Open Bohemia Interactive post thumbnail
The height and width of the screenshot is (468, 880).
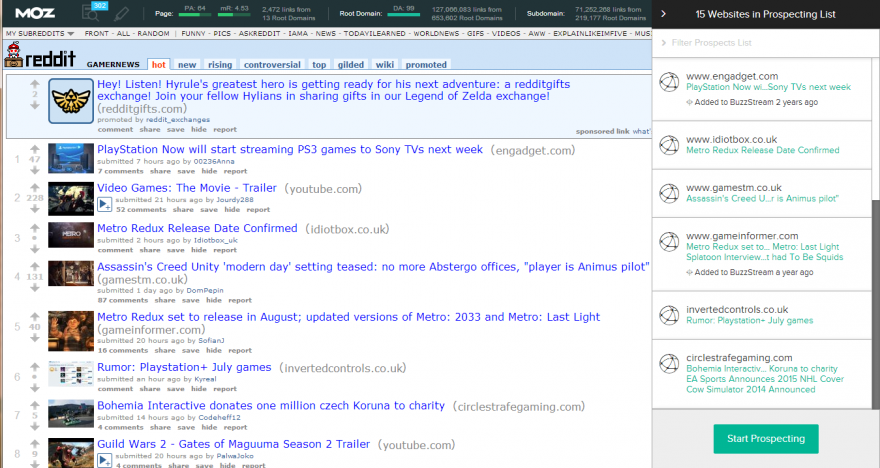tap(71, 414)
